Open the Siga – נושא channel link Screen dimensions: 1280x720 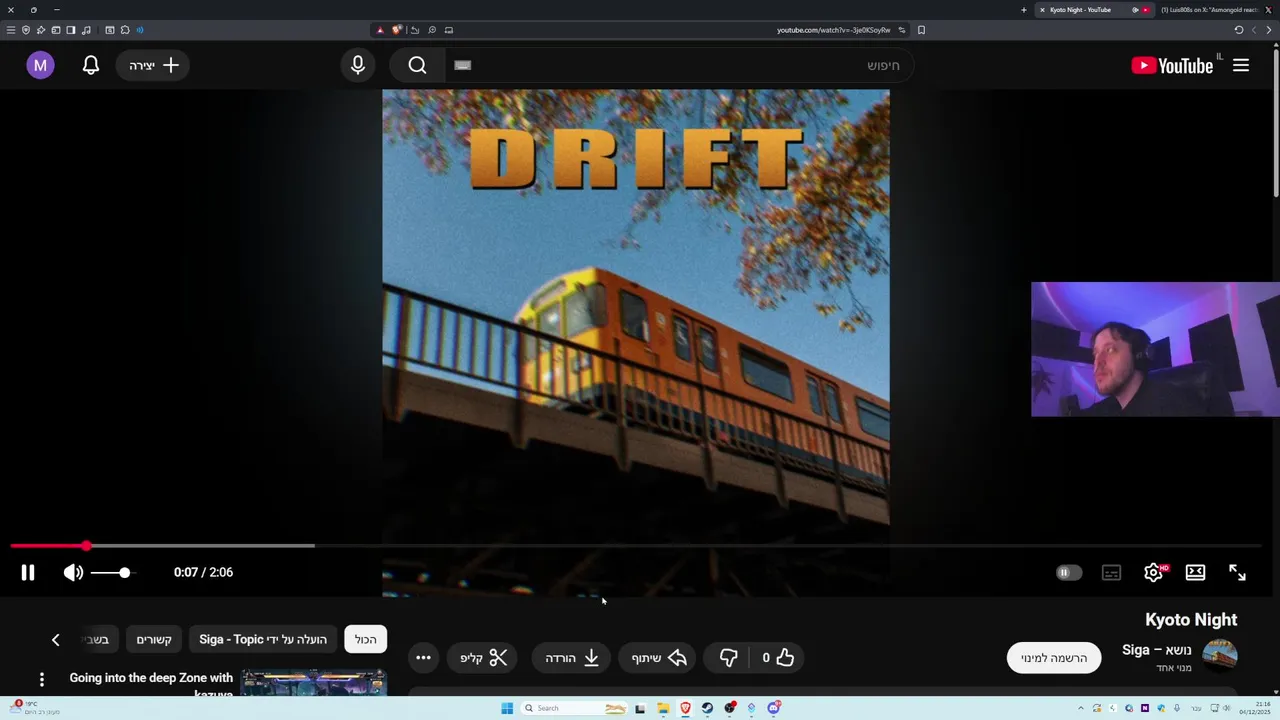[x=1157, y=650]
